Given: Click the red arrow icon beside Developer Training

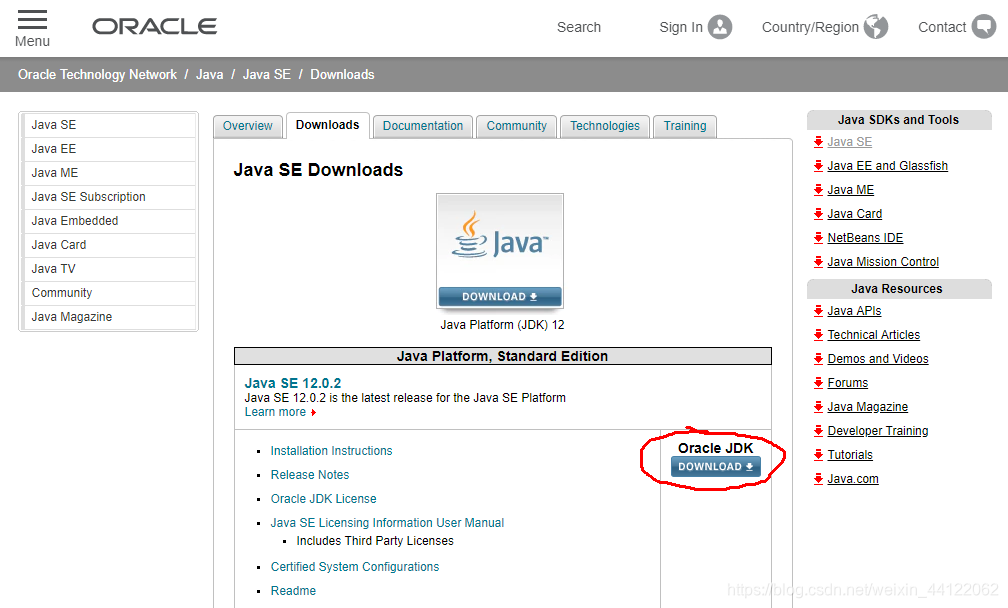Looking at the screenshot, I should pos(818,431).
